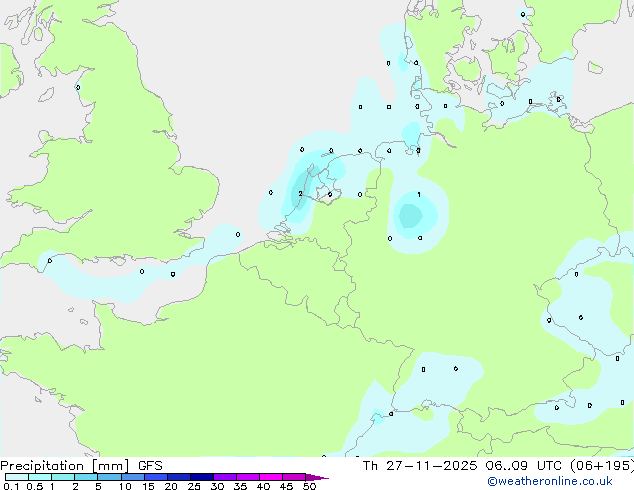Click the '(06+195)' forecast offset text
This screenshot has width=634, height=490.
point(602,466)
